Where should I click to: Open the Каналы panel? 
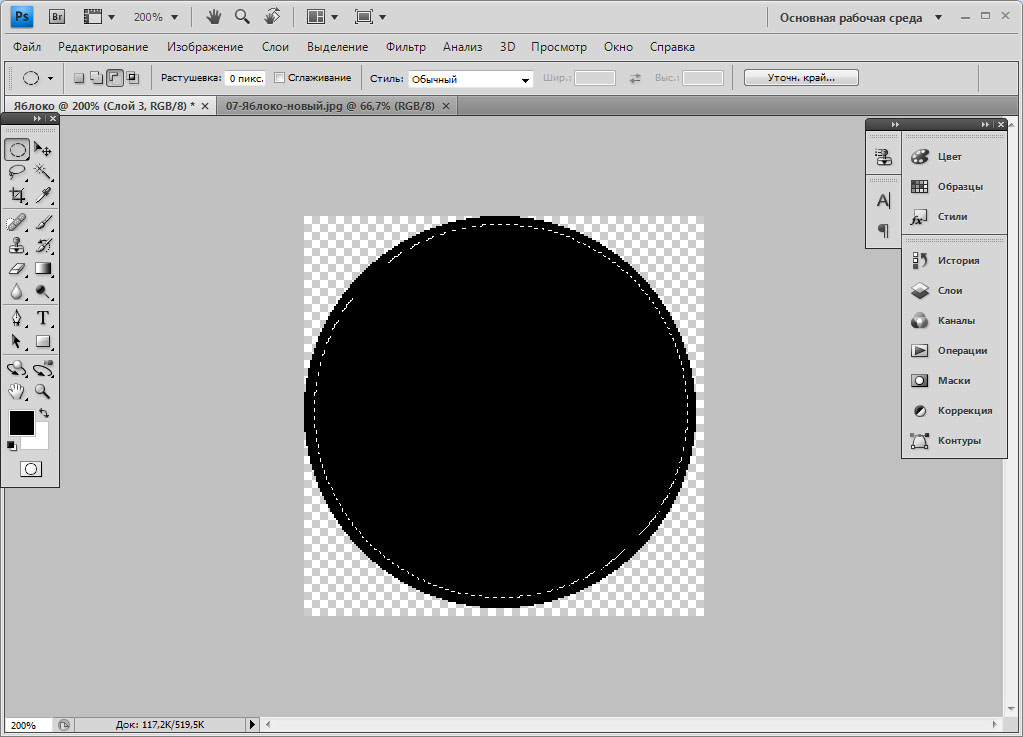[954, 320]
